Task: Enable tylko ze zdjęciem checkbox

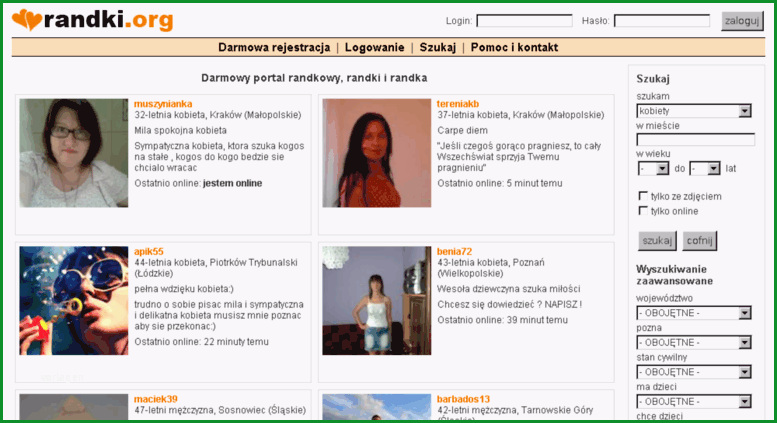Action: click(643, 196)
